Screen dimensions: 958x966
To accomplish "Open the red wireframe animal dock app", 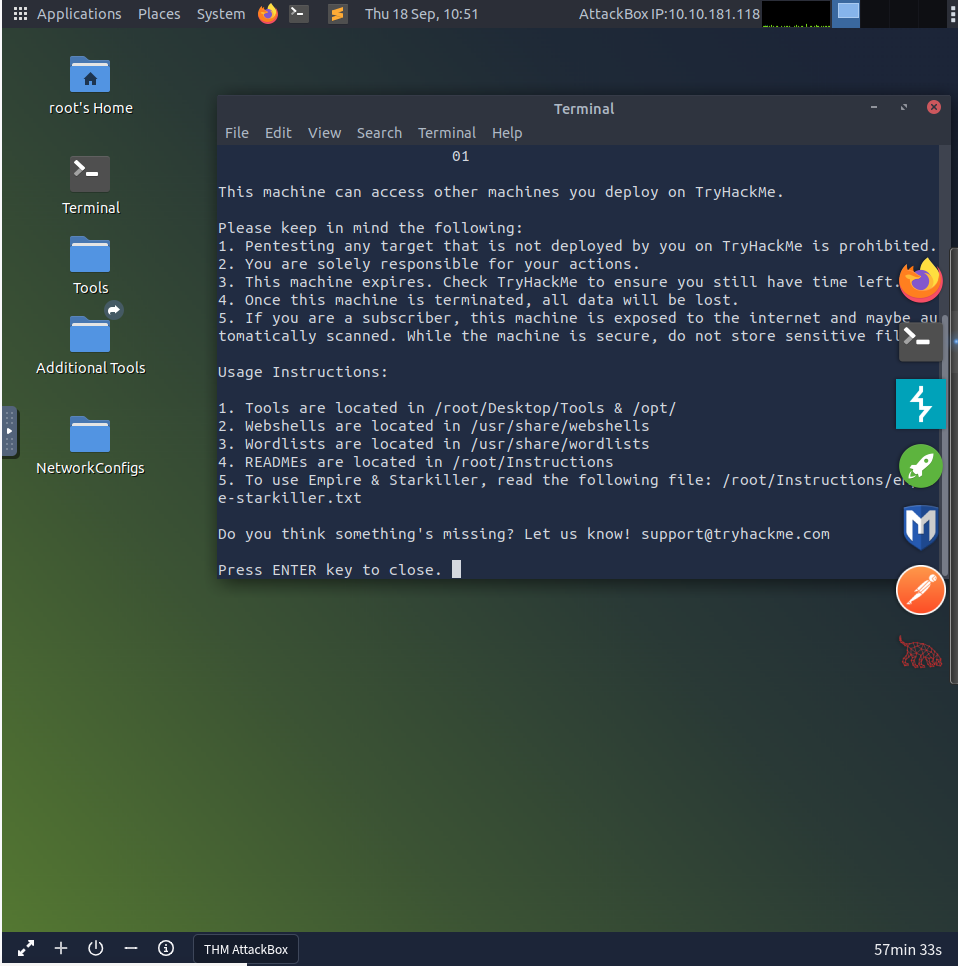I will (920, 652).
